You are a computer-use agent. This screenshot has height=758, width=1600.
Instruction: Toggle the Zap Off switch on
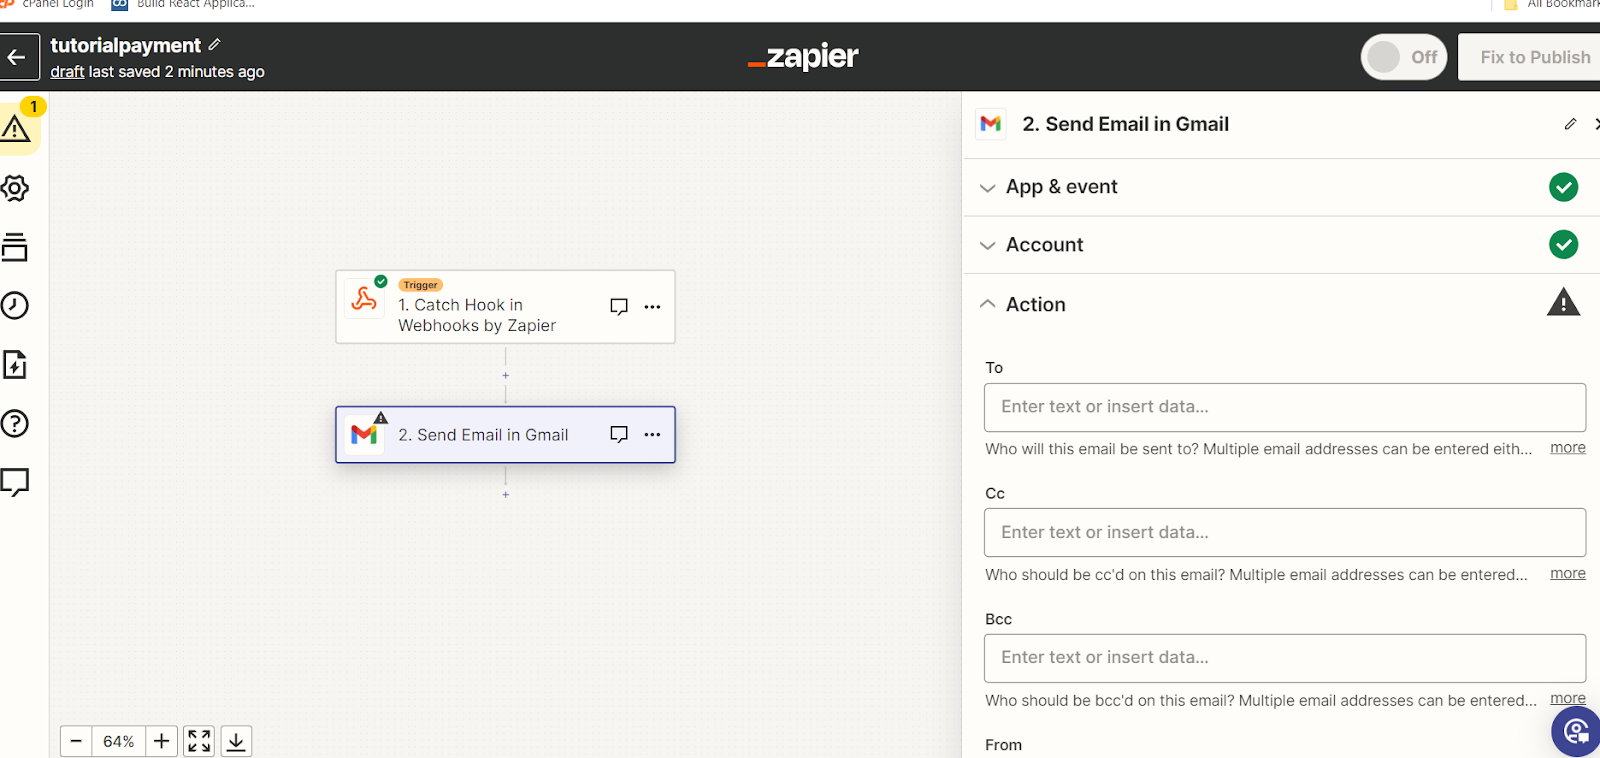[x=1404, y=57]
